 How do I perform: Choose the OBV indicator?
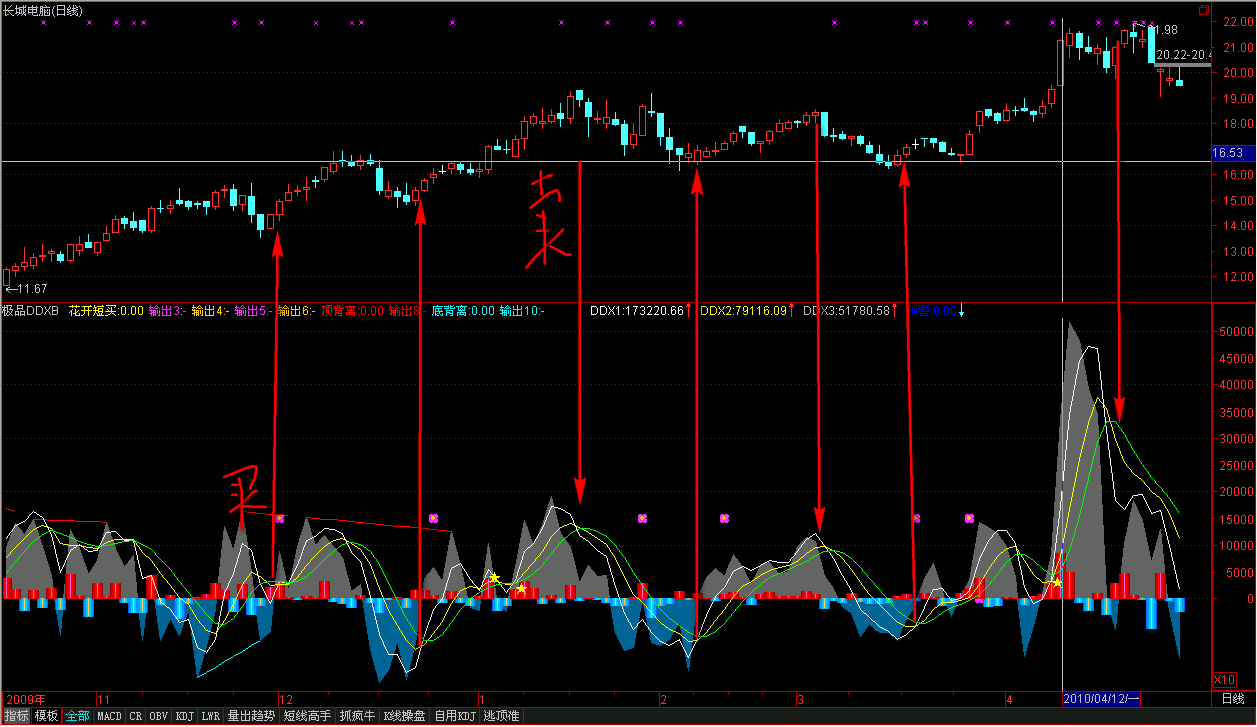(x=159, y=716)
